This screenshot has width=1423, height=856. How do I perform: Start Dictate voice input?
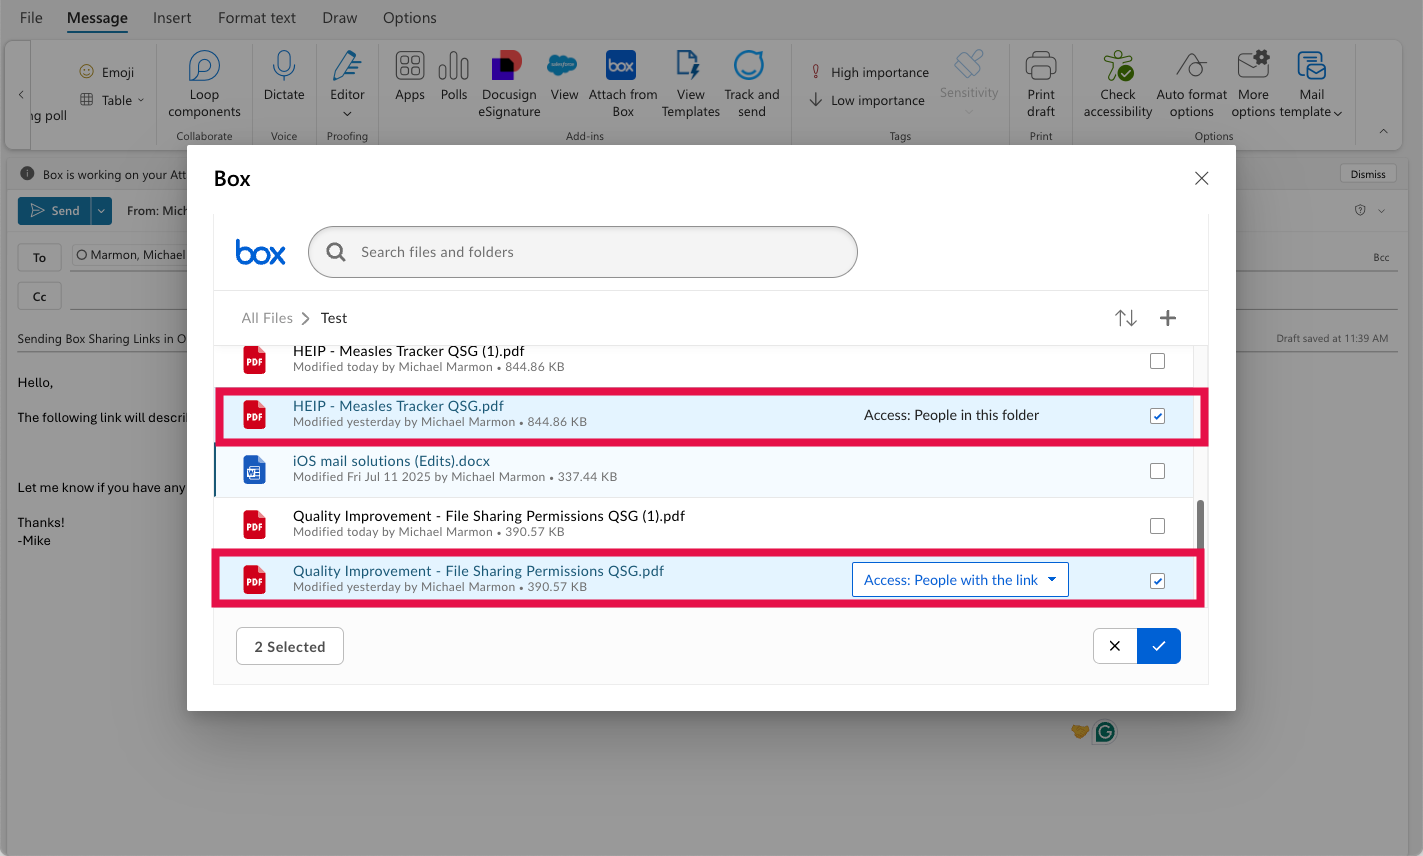pyautogui.click(x=284, y=76)
